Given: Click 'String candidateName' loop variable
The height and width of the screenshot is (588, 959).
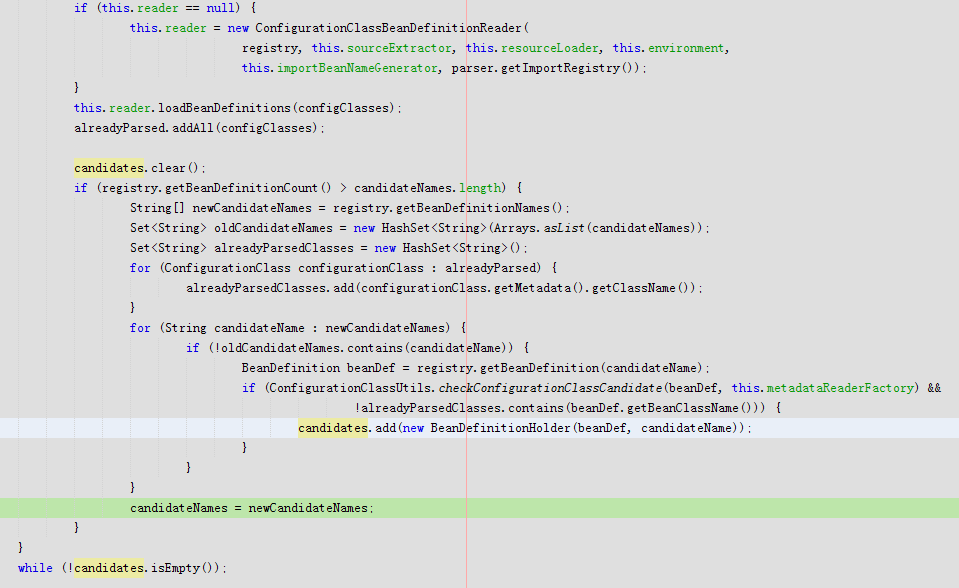Looking at the screenshot, I should tap(234, 328).
